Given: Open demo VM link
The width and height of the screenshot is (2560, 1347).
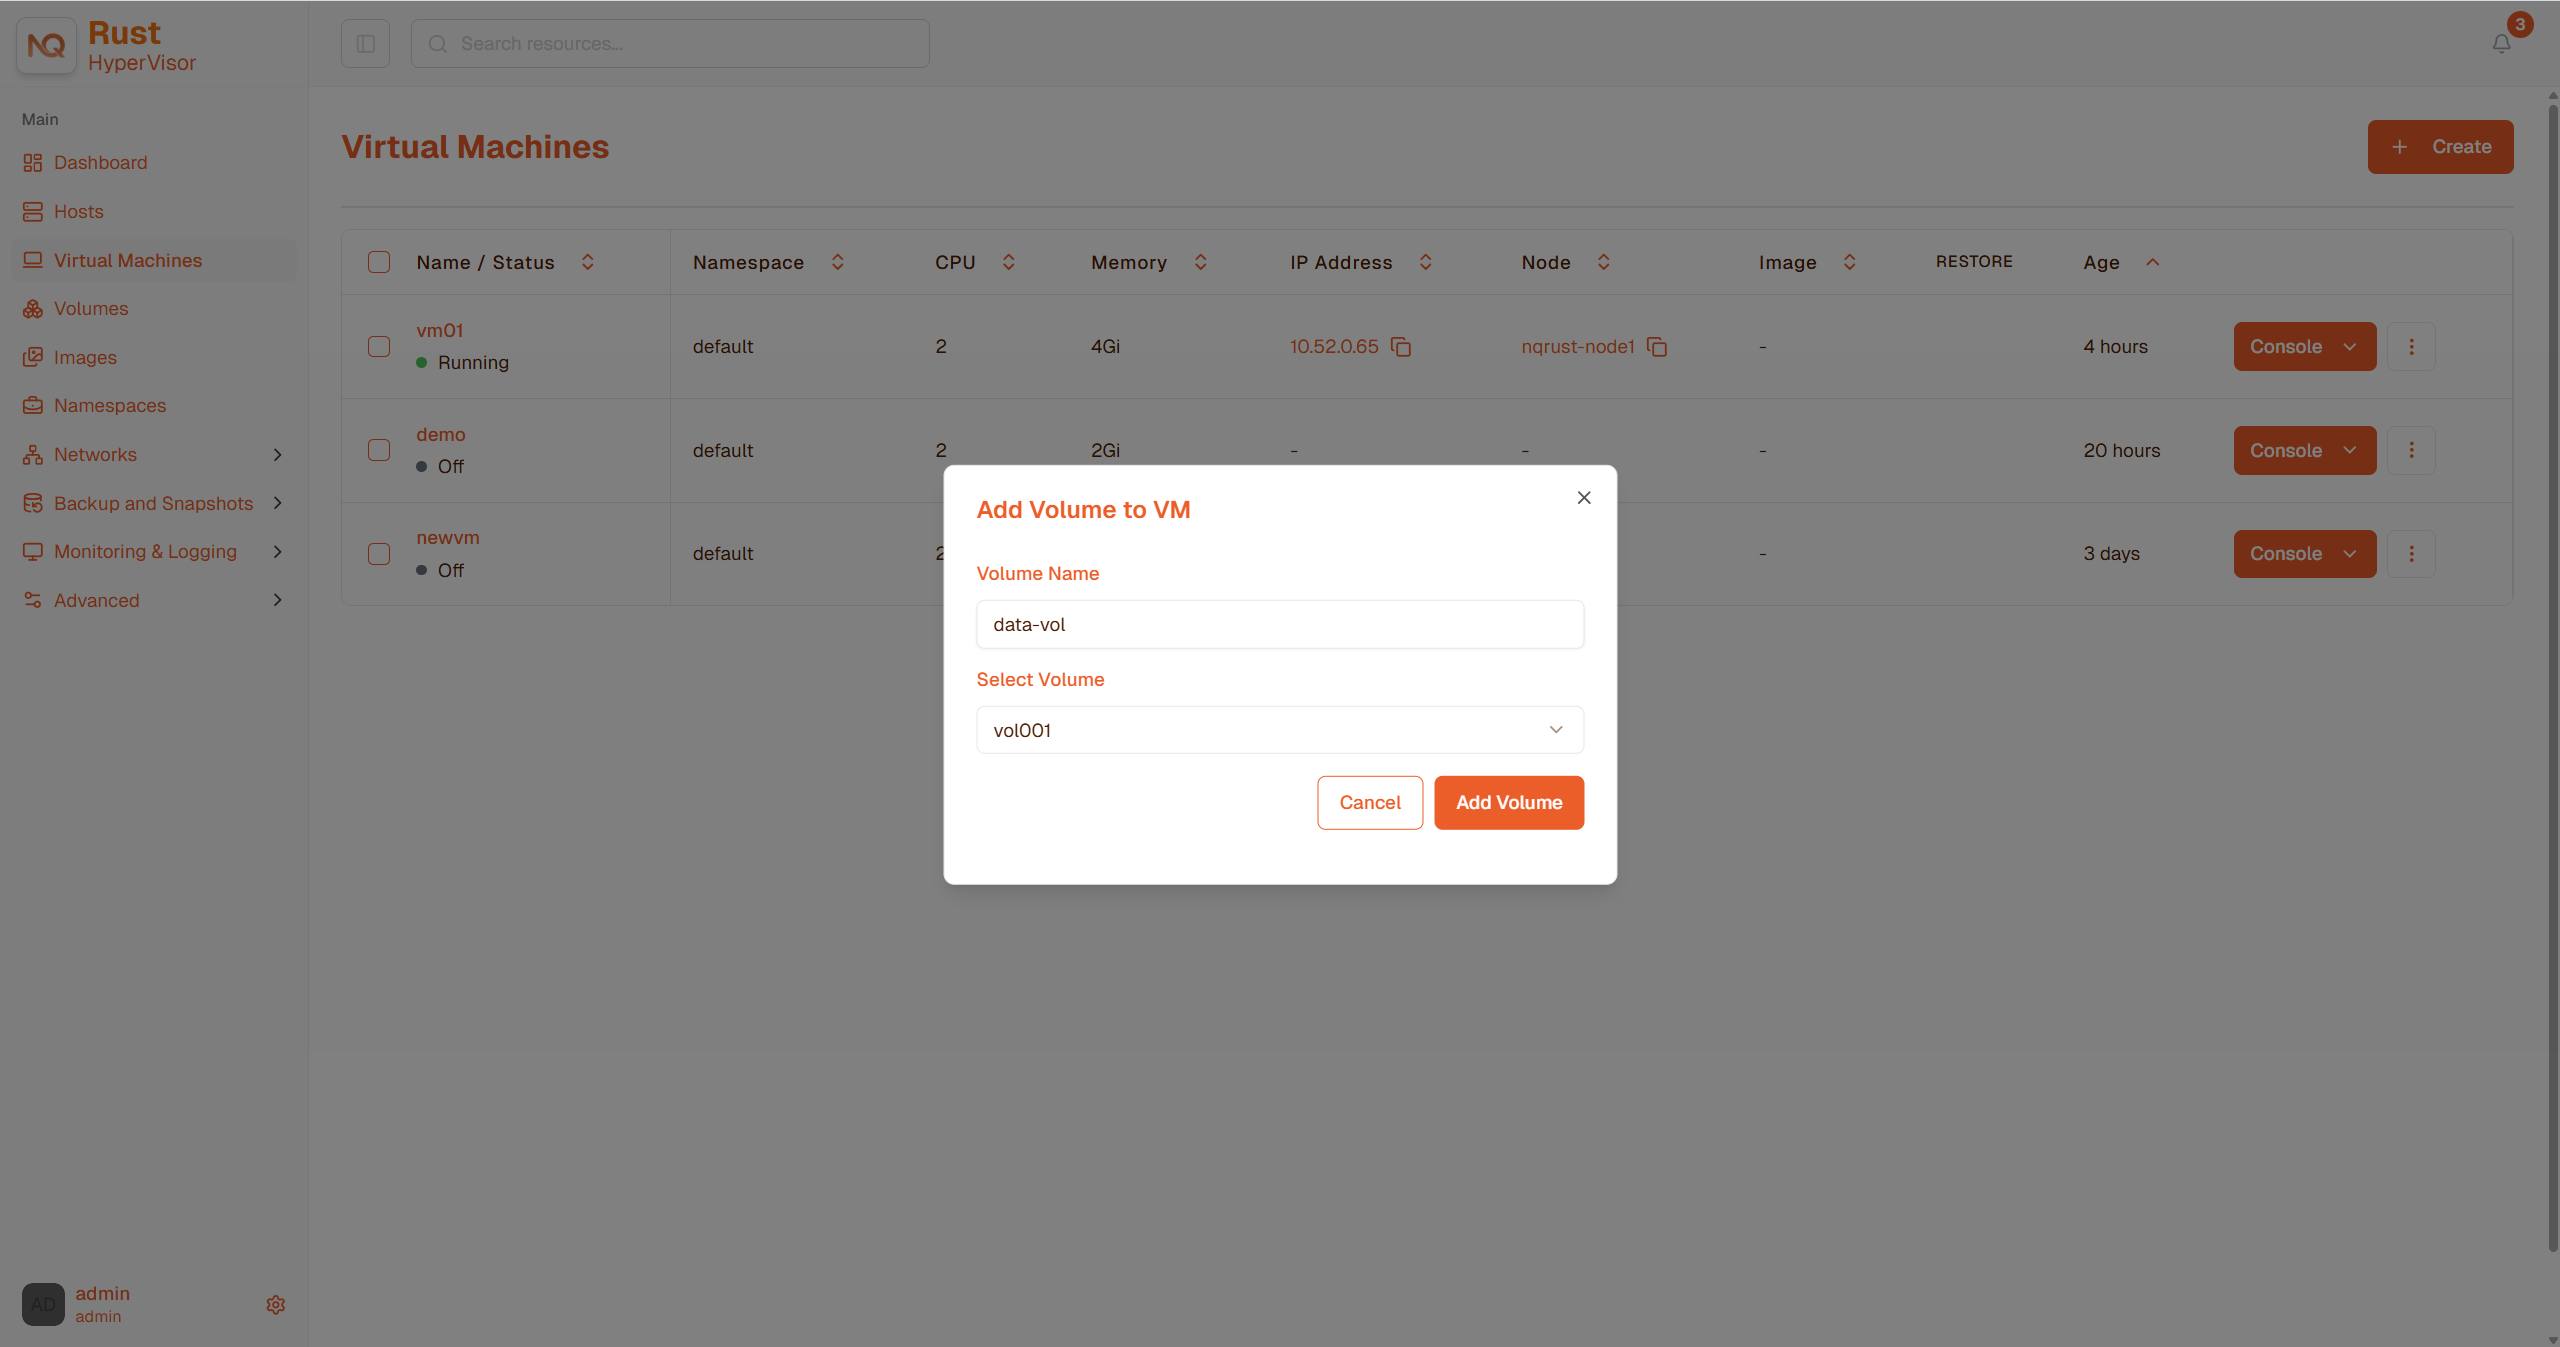Looking at the screenshot, I should click(441, 434).
